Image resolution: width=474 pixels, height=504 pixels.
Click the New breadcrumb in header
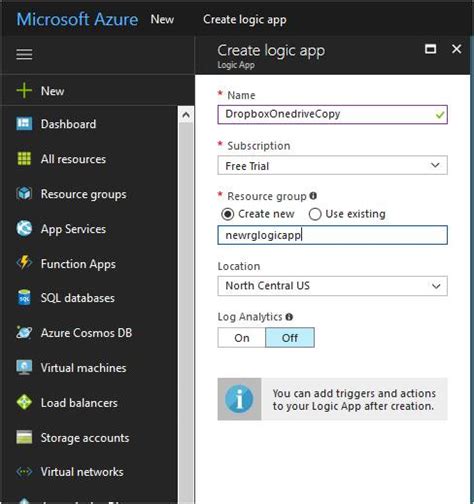(x=162, y=19)
